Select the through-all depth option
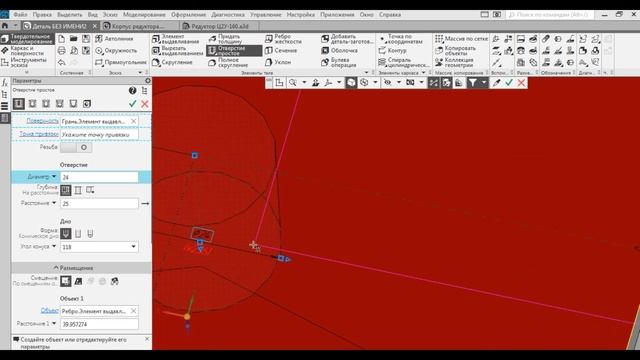The image size is (640, 360). (x=78, y=190)
